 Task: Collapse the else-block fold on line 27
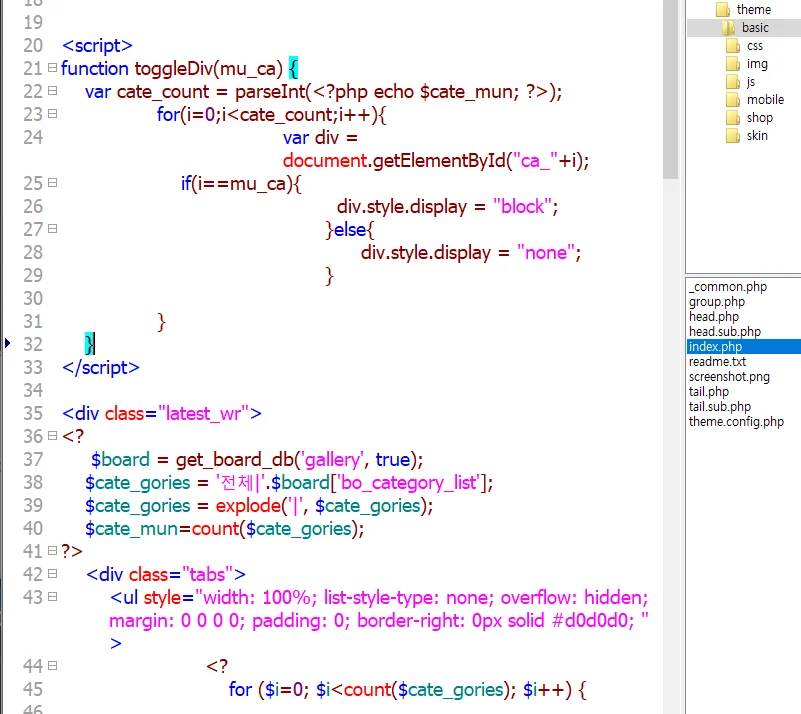click(52, 228)
